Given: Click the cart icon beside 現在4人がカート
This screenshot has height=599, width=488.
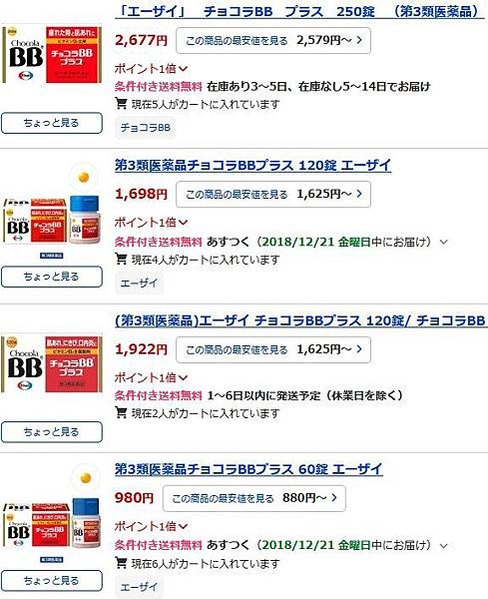Looking at the screenshot, I should tap(121, 259).
